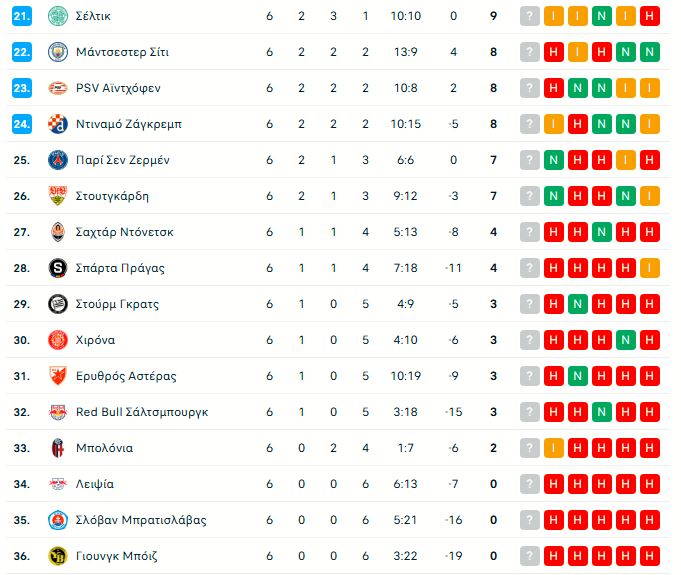
Task: Click the PSV Eindhoven crest icon
Action: pyautogui.click(x=58, y=88)
